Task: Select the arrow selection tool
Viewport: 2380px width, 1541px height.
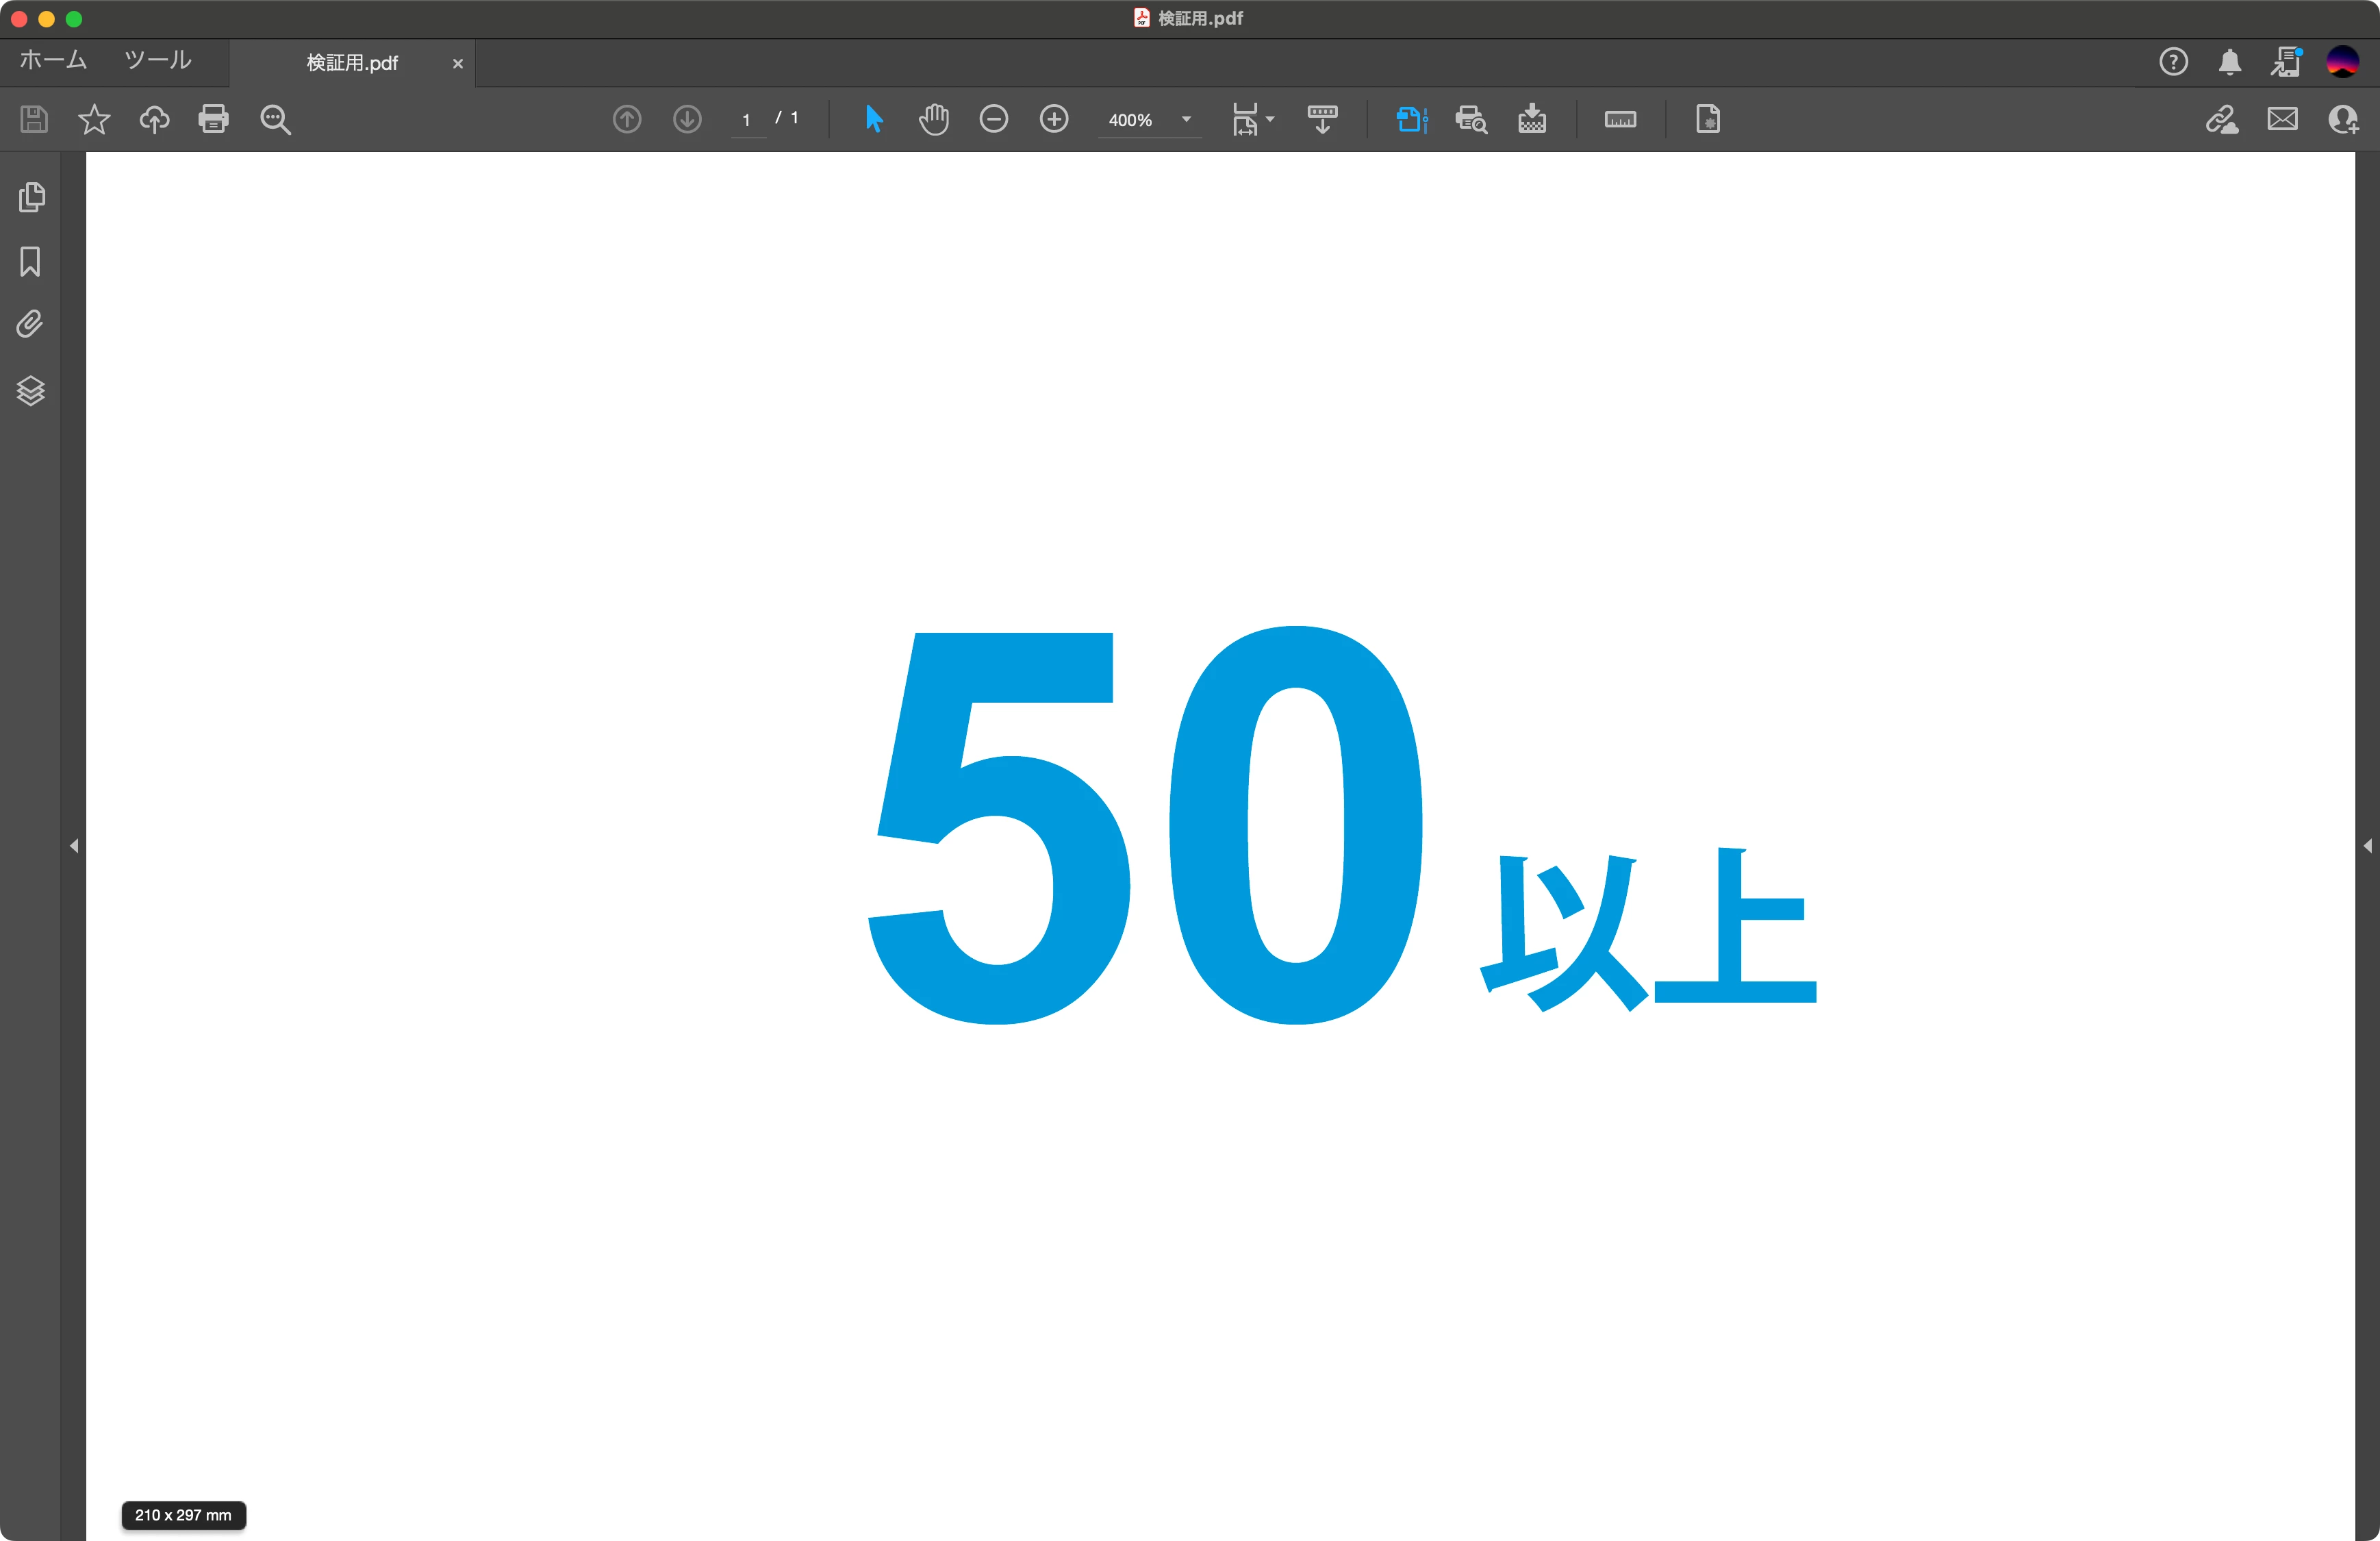Action: point(873,120)
